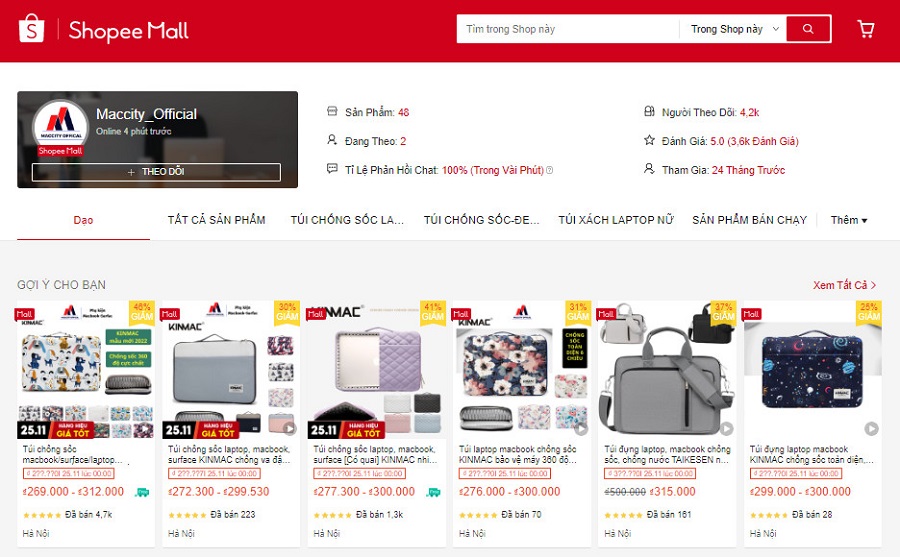Click the star icon beside Đánh Giá
This screenshot has height=557, width=900.
[649, 140]
